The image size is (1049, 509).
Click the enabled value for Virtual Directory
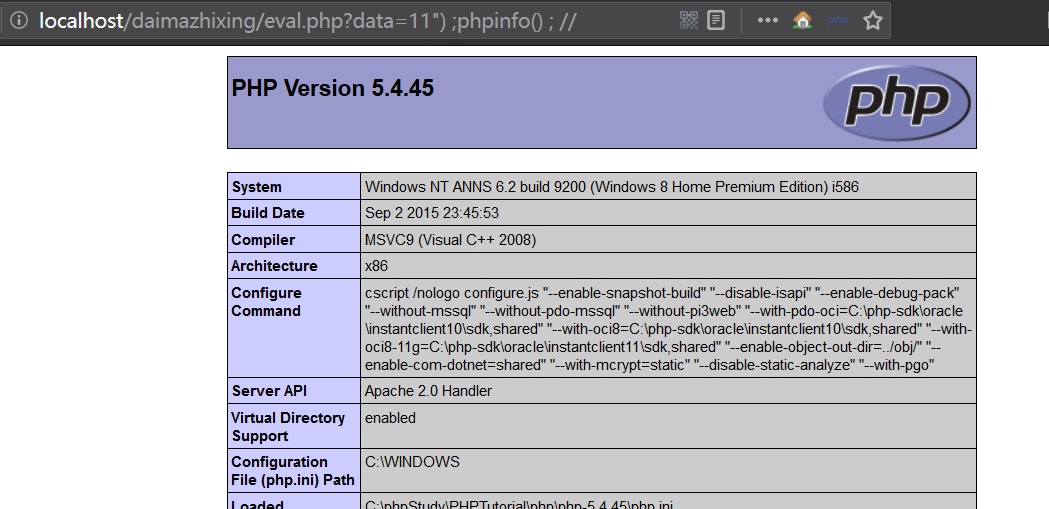[390, 418]
